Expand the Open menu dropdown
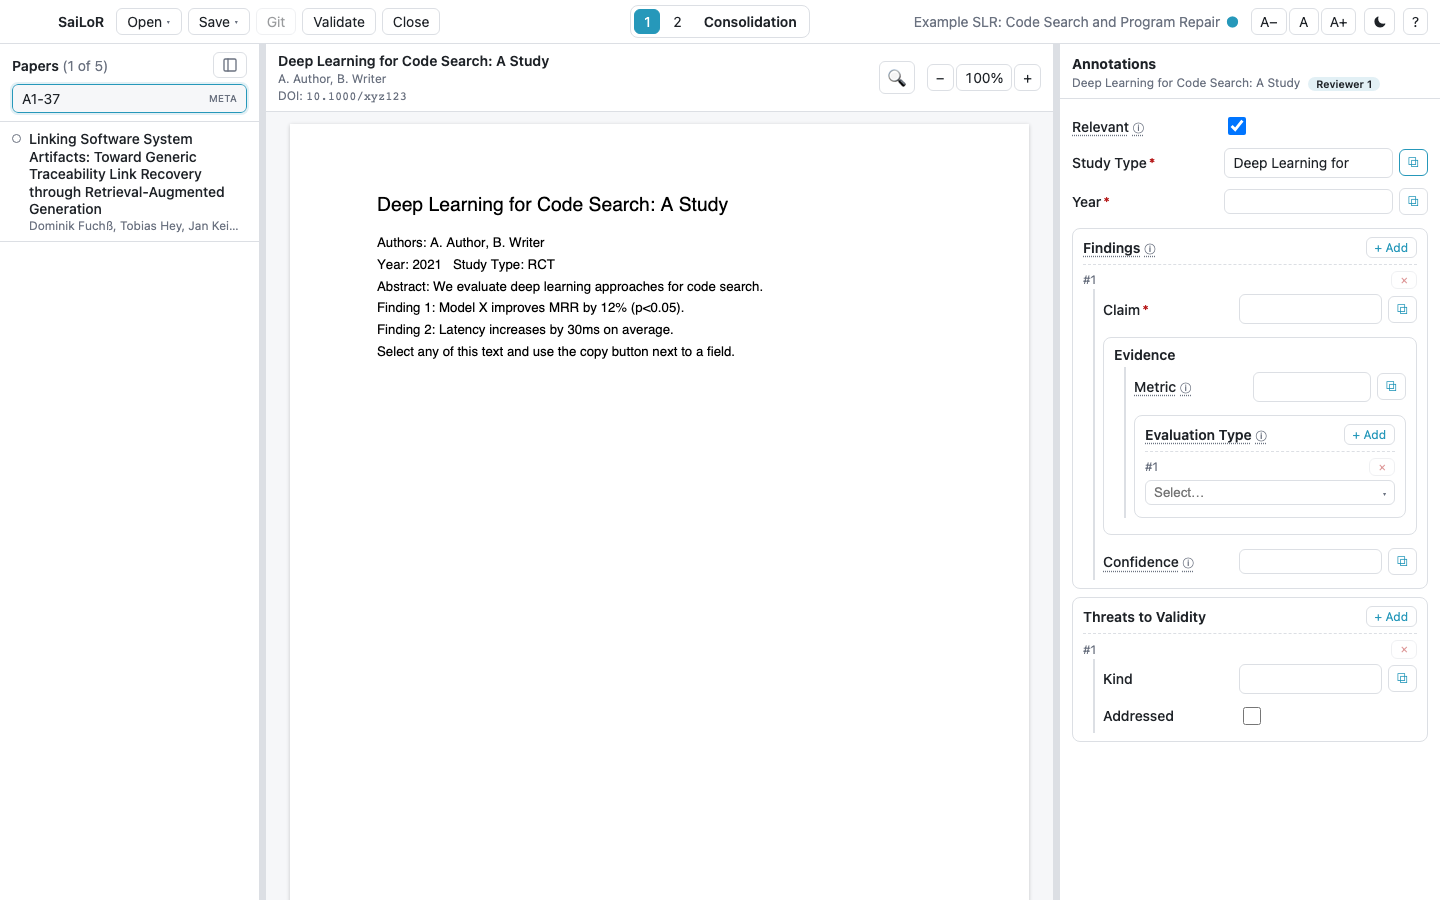1440x900 pixels. click(149, 22)
